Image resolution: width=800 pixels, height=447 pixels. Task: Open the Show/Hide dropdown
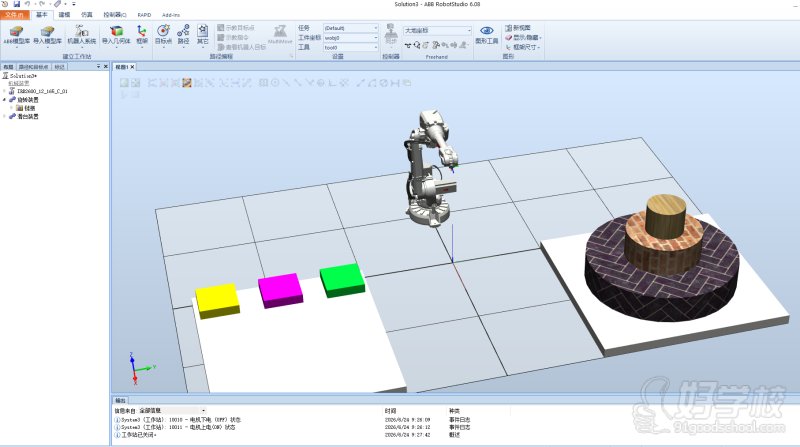coord(523,37)
